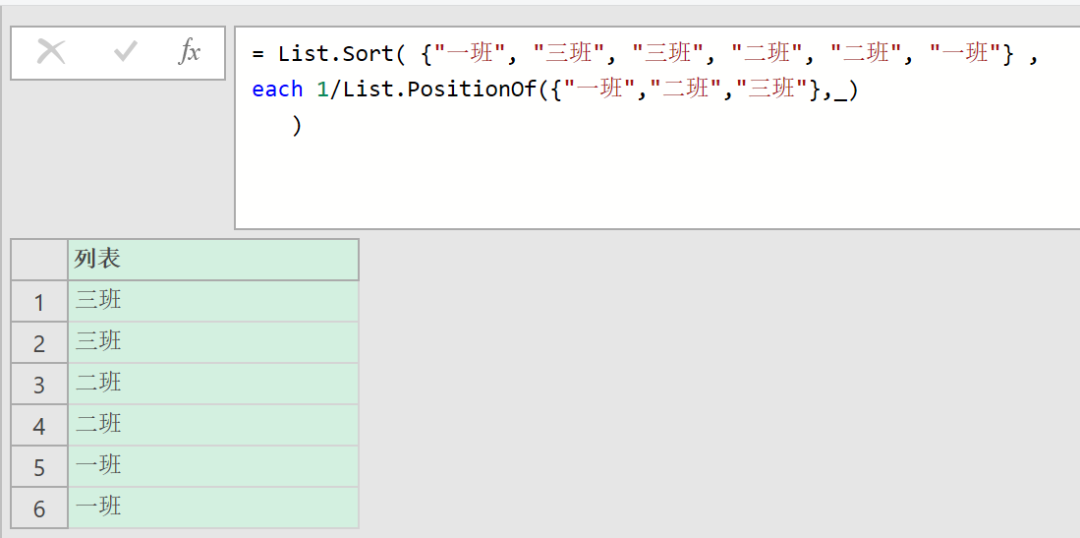This screenshot has height=538, width=1080.
Task: Click the blank top-left corner table cell
Action: click(39, 259)
